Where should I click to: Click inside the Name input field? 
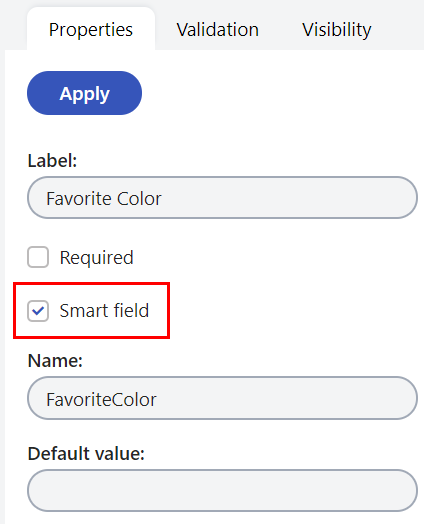click(222, 398)
